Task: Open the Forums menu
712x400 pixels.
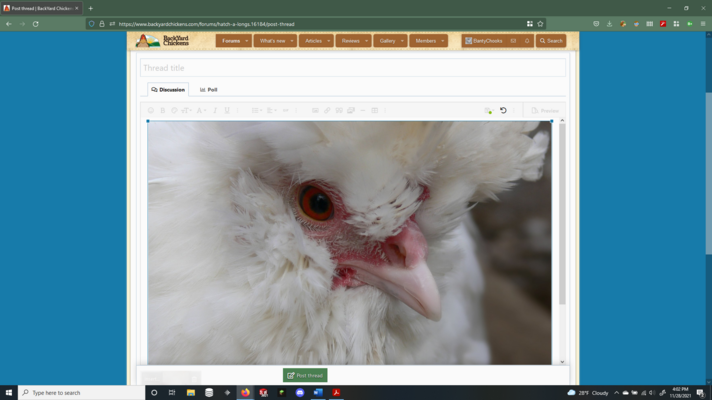Action: [231, 41]
